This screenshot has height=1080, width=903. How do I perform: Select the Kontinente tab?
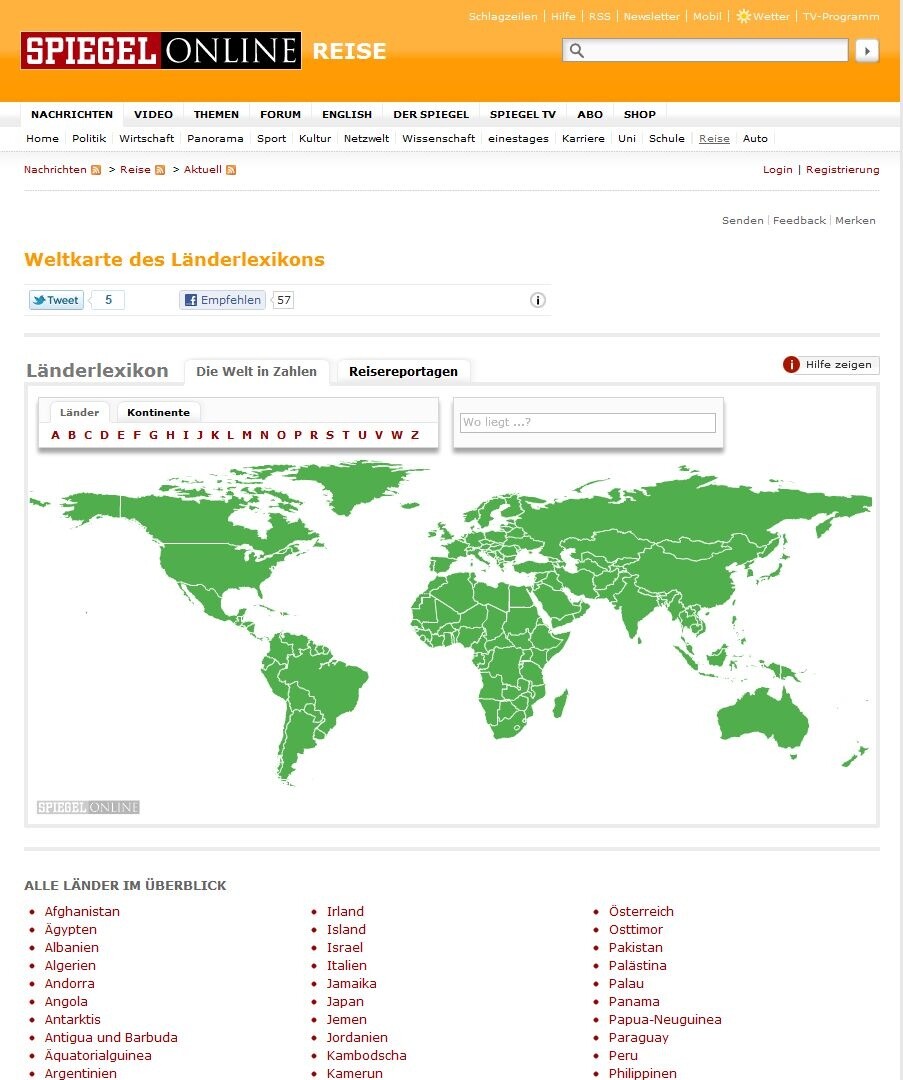point(158,412)
